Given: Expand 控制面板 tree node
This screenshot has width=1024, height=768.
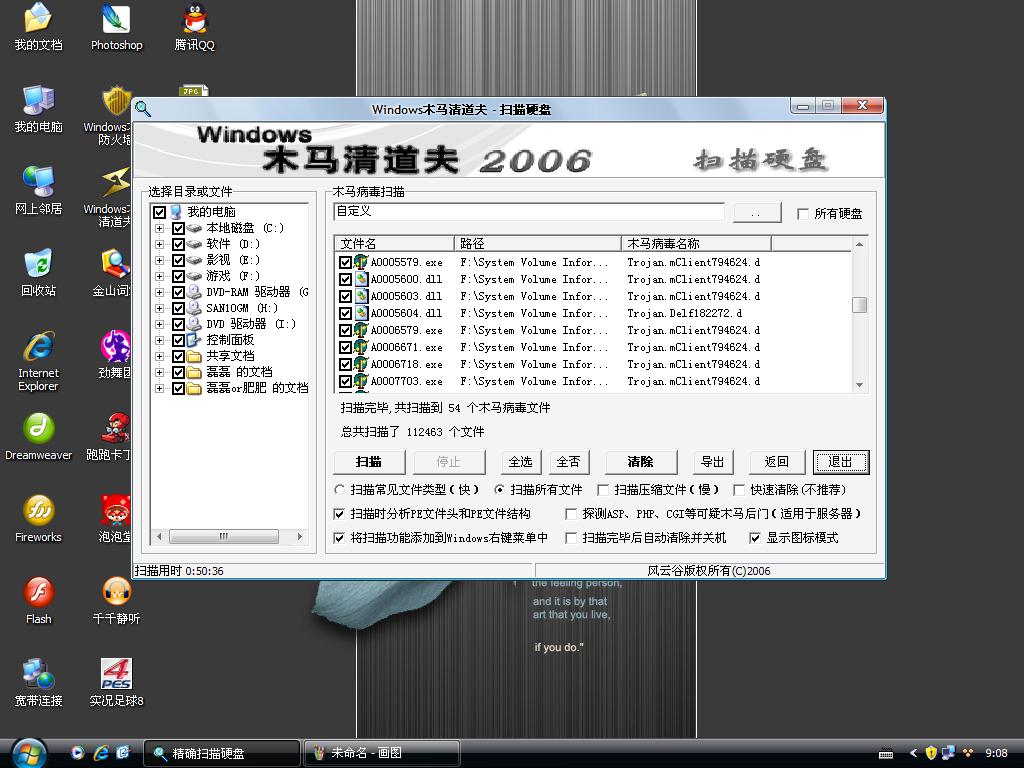Looking at the screenshot, I should (x=159, y=340).
